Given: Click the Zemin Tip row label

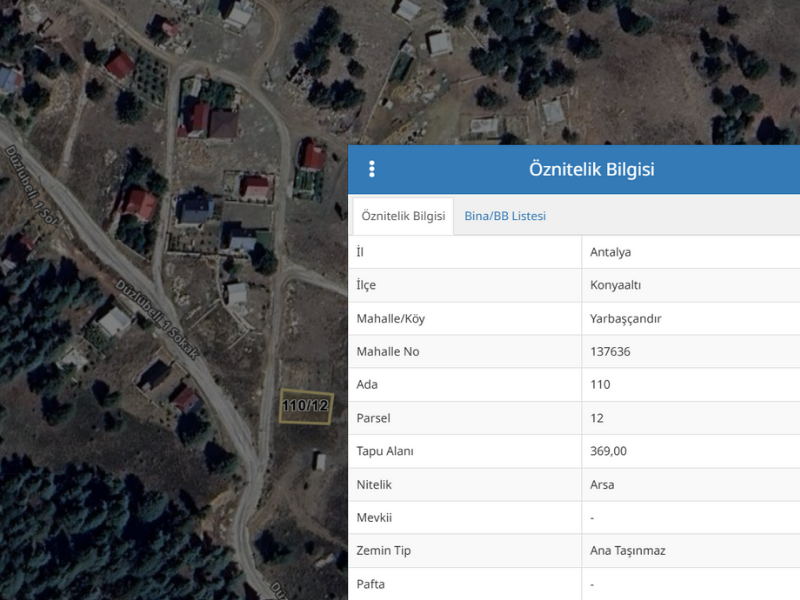Looking at the screenshot, I should tap(383, 550).
